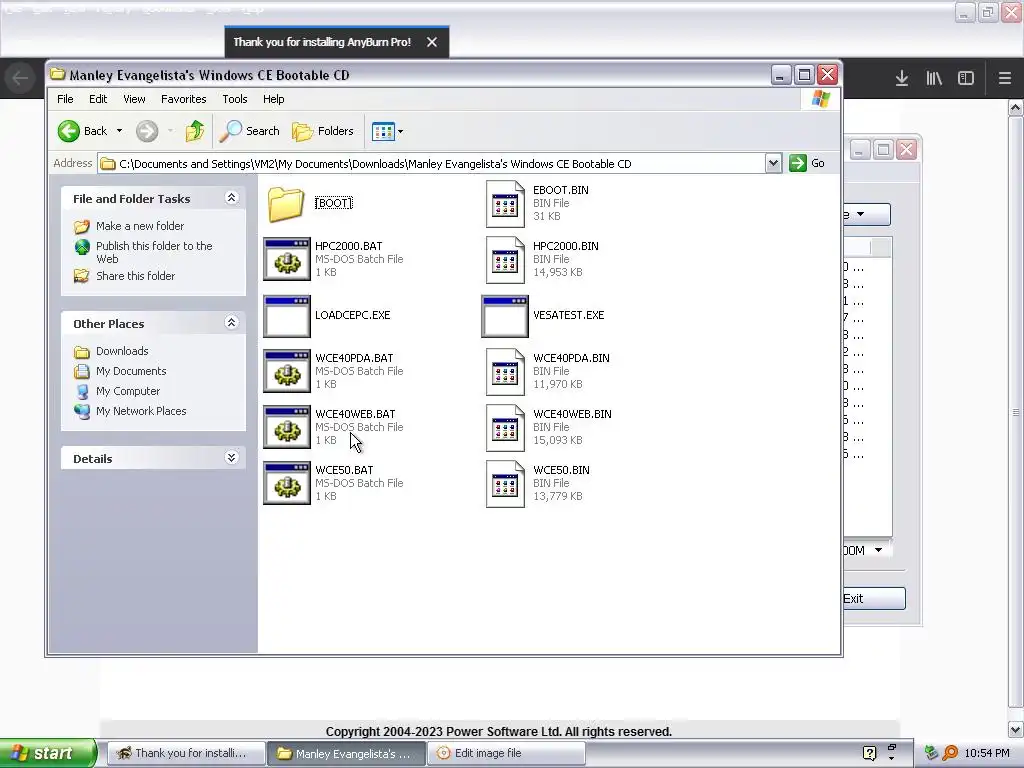The image size is (1024, 768).
Task: Go to My Documents in Other Places
Action: [131, 372]
